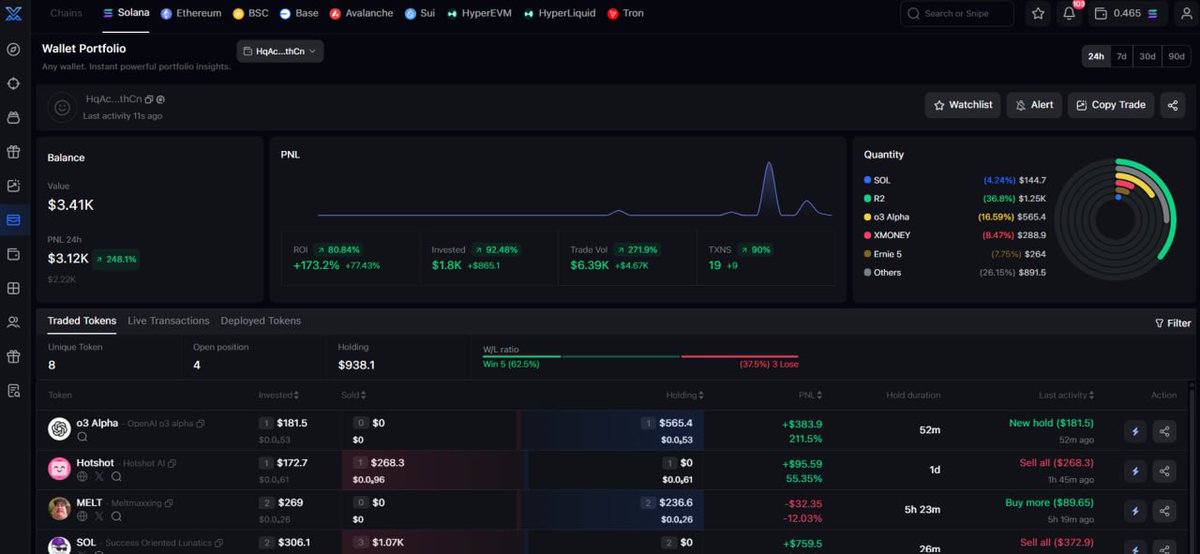Click the X logo at top-left corner
Viewport: 1200px width, 554px height.
pyautogui.click(x=13, y=13)
